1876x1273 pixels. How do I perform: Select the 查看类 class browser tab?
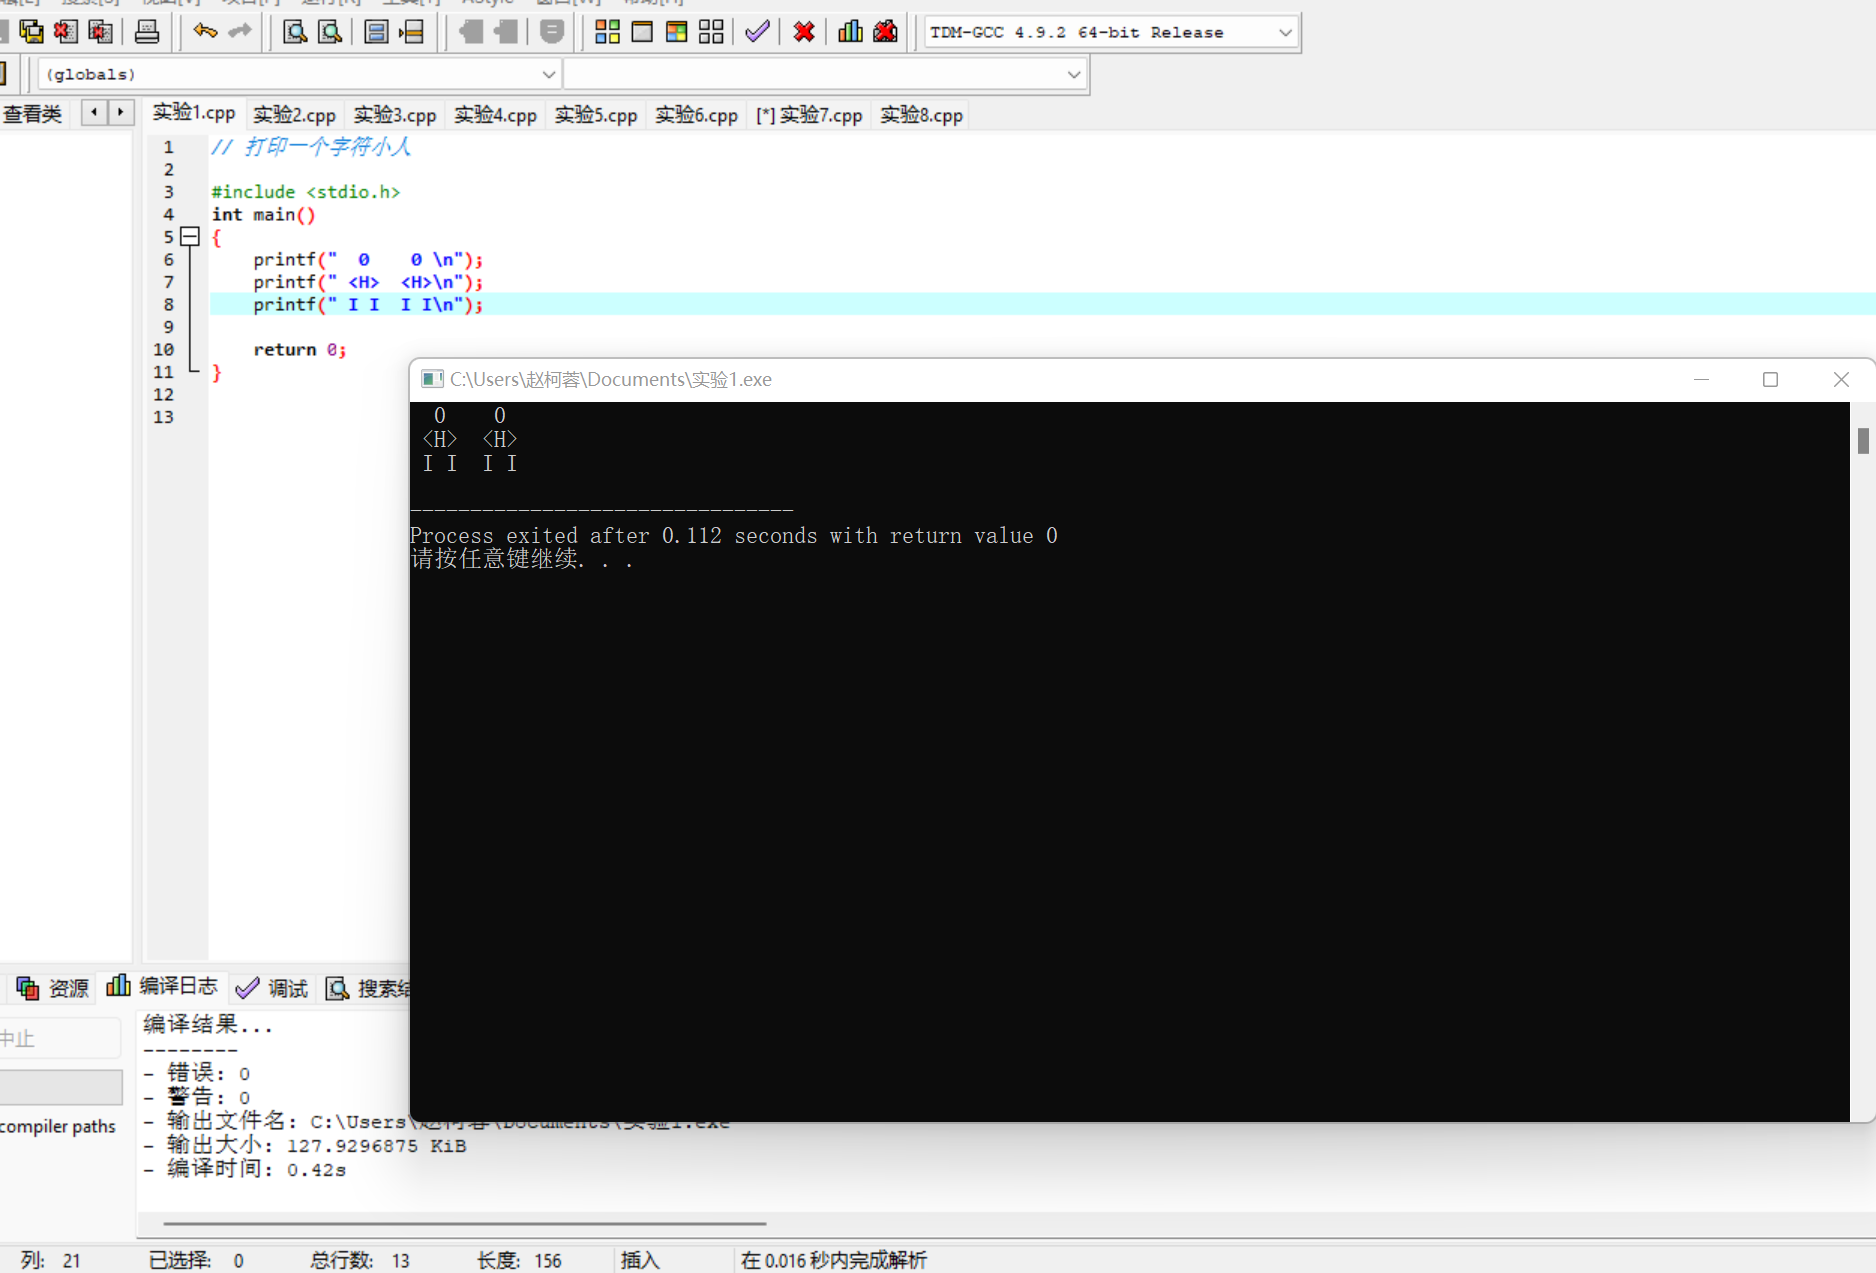point(33,114)
